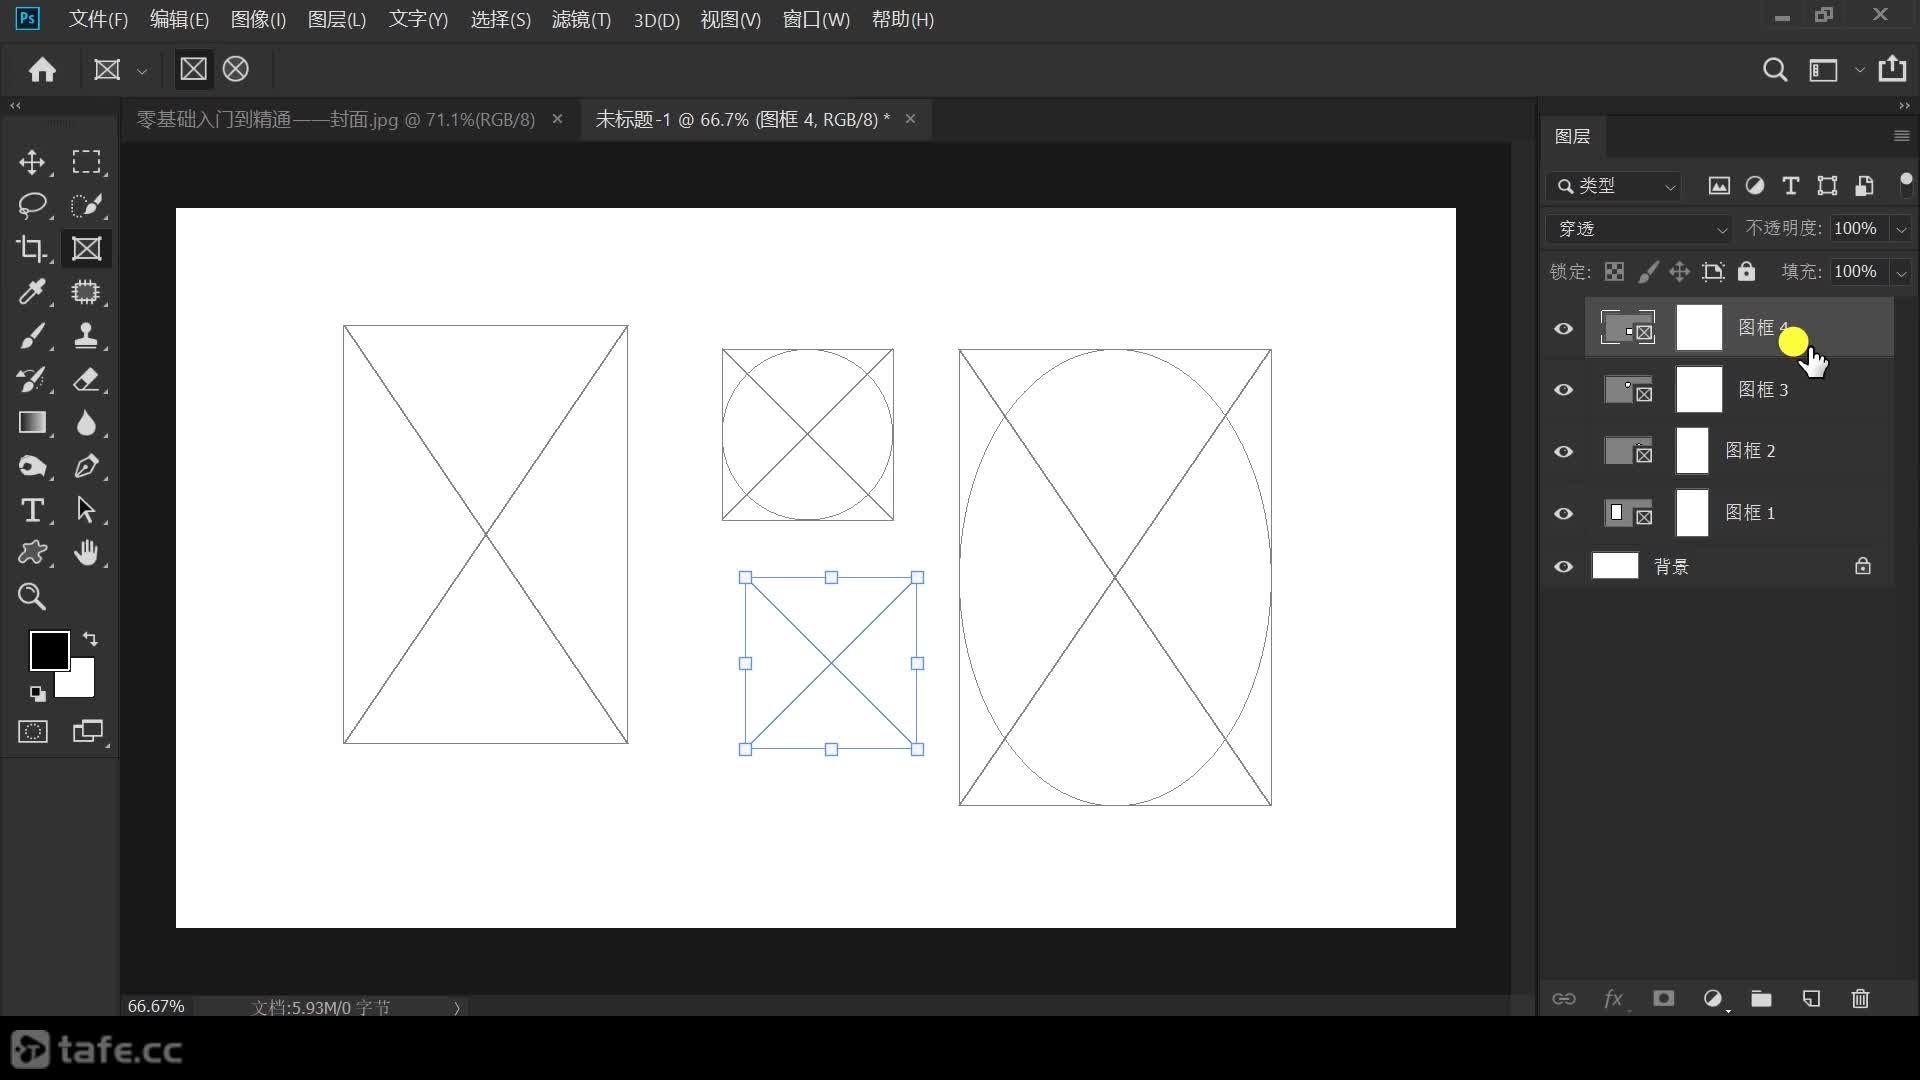1920x1080 pixels.
Task: Expand status bar info arrow
Action: pyautogui.click(x=457, y=1008)
